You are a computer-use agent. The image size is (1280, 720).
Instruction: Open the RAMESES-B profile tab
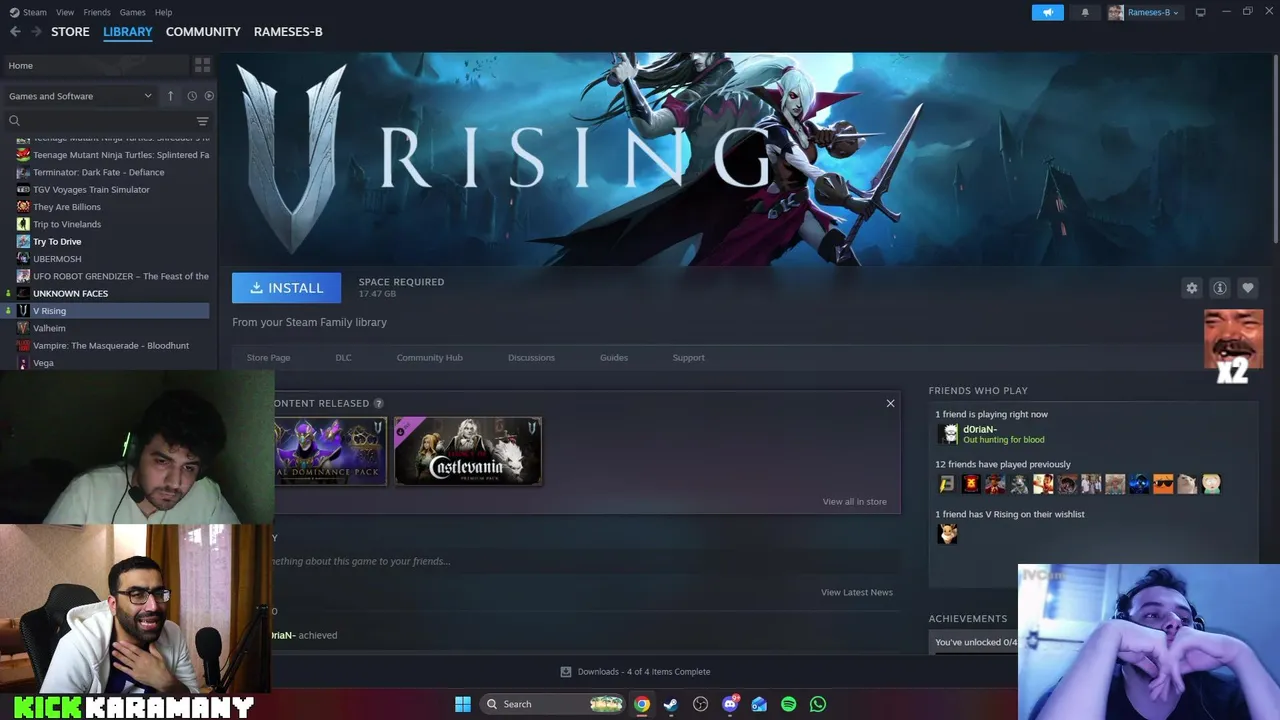tap(288, 31)
